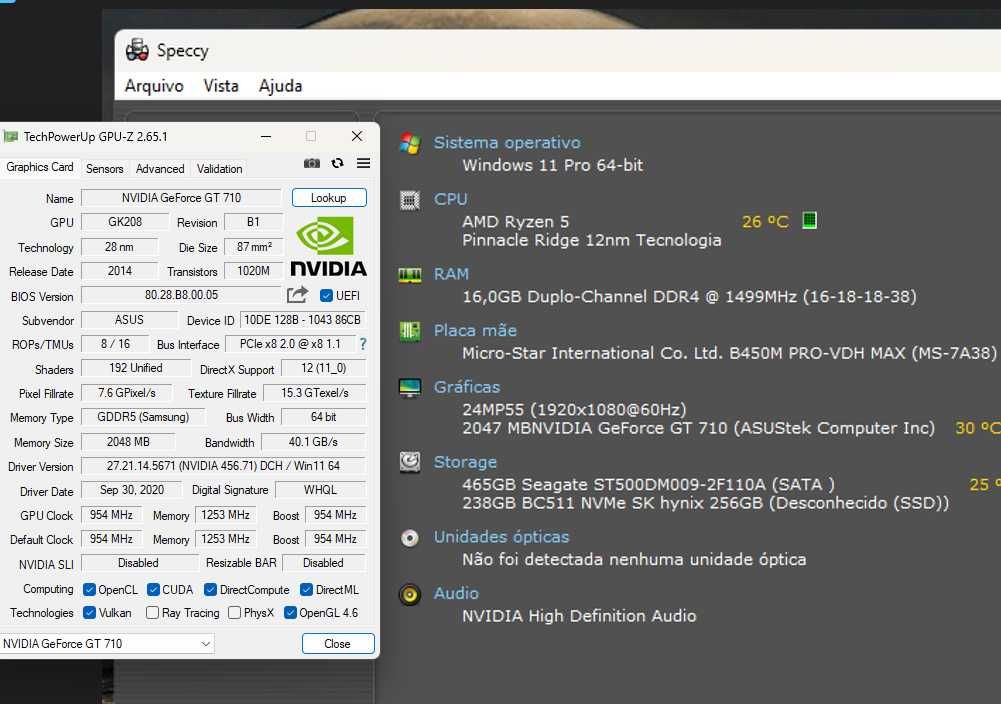Screen dimensions: 1001x704
Task: Switch to the Sensors tab
Action: (x=105, y=169)
